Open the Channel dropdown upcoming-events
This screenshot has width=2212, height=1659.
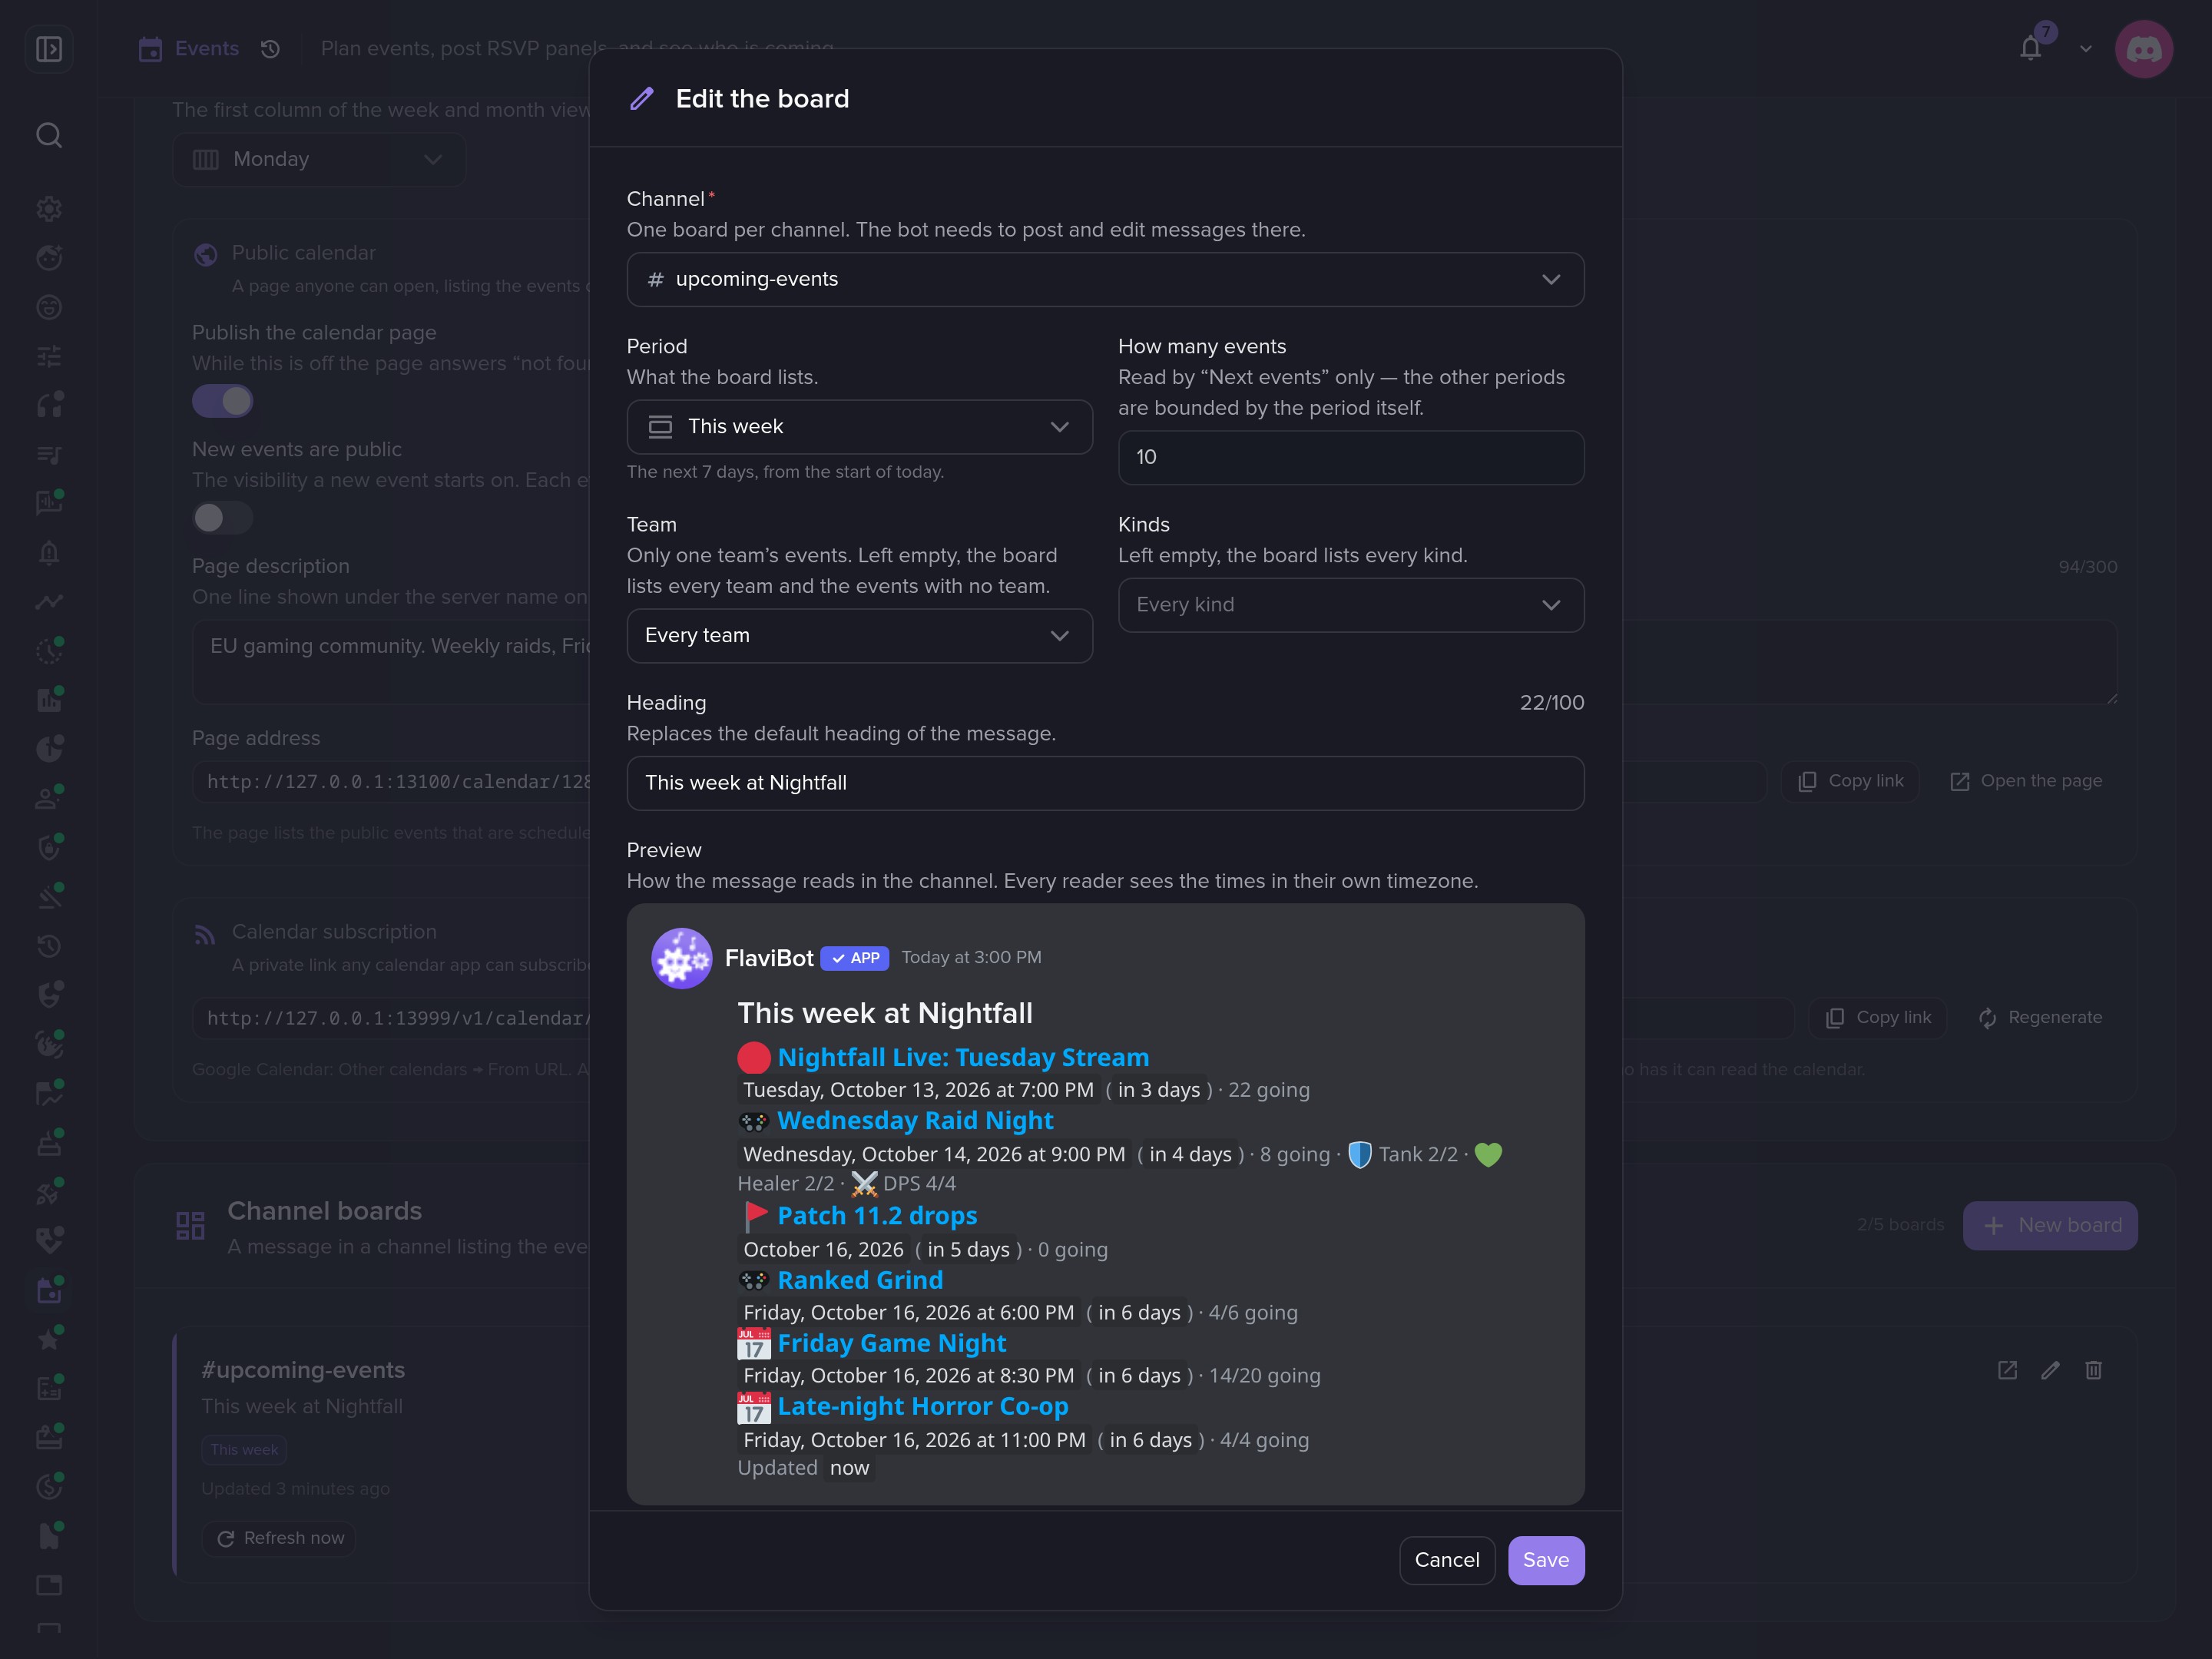tap(1105, 279)
